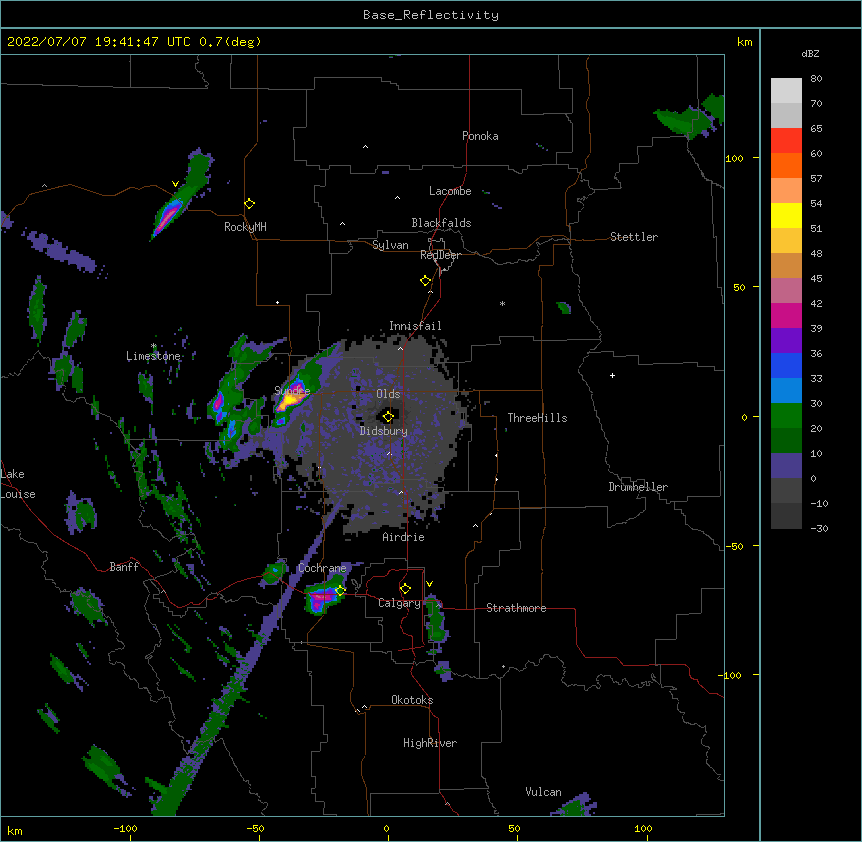
Task: Click the yellow V marker northwest of RockyMH
Action: 175,184
